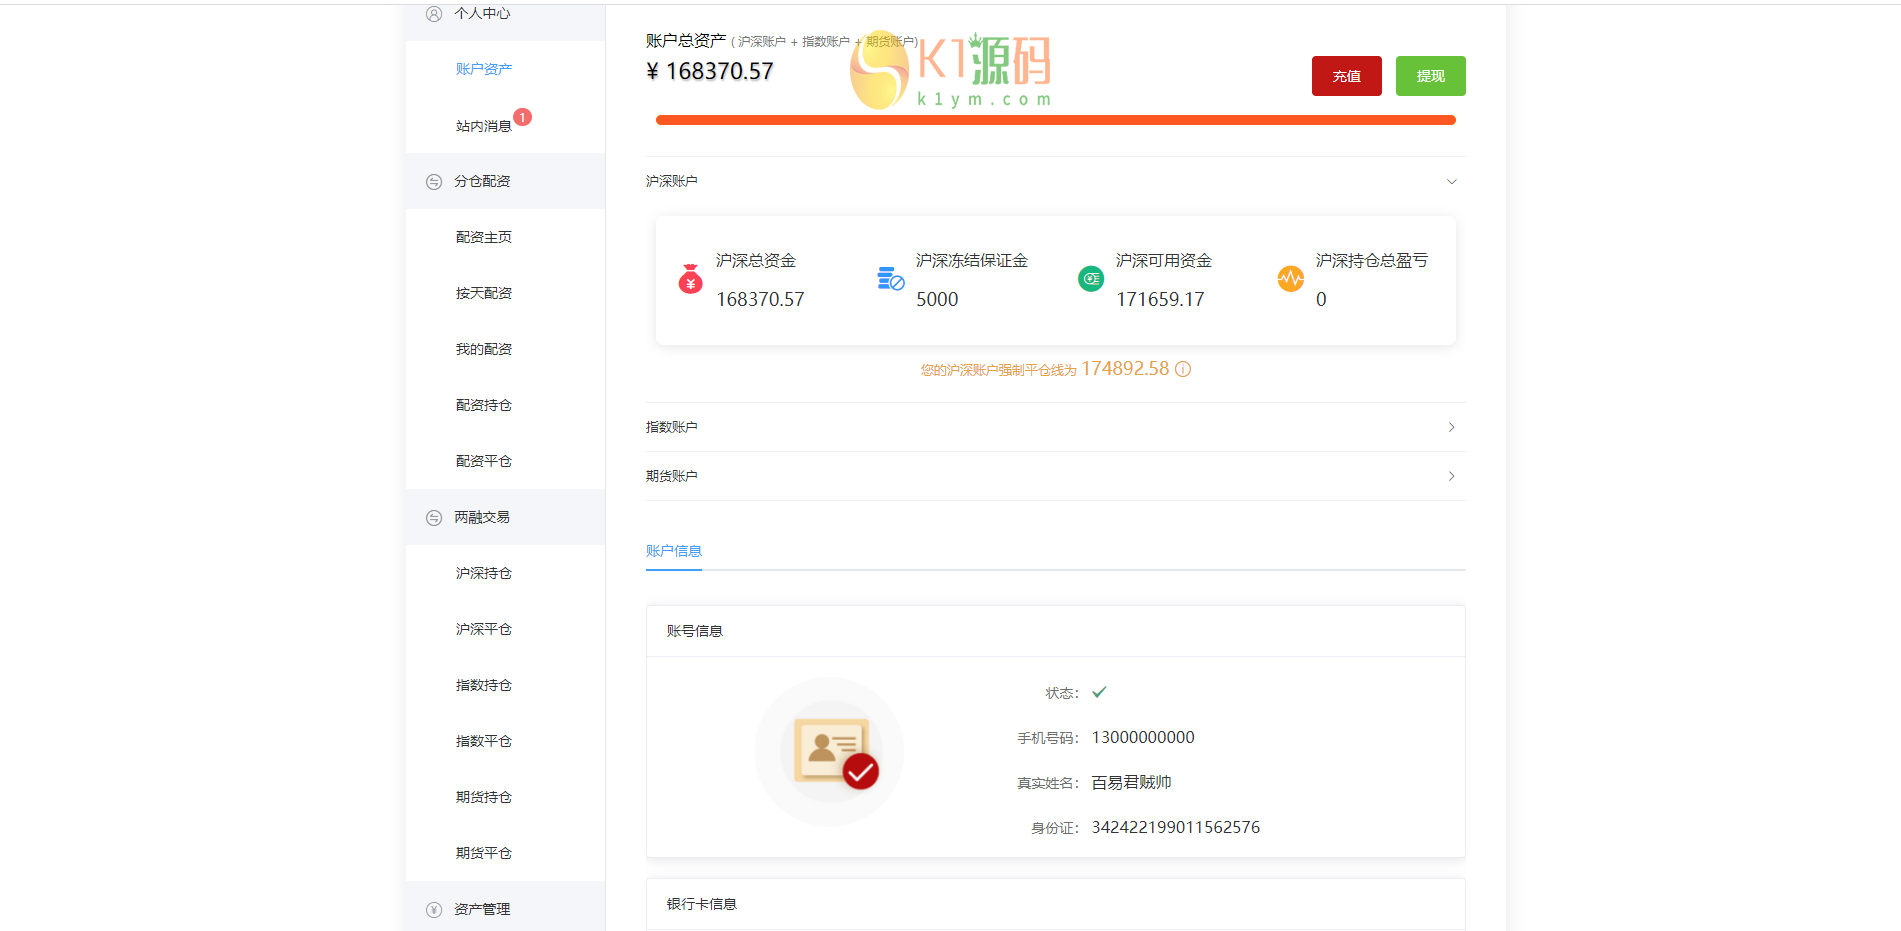Click the blue 沪深冻结保证金 icon
The width and height of the screenshot is (1901, 931).
pos(890,279)
